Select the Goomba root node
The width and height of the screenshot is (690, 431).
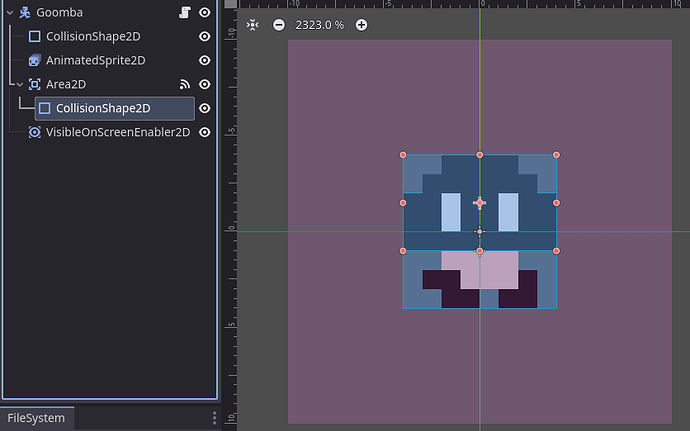tap(59, 12)
